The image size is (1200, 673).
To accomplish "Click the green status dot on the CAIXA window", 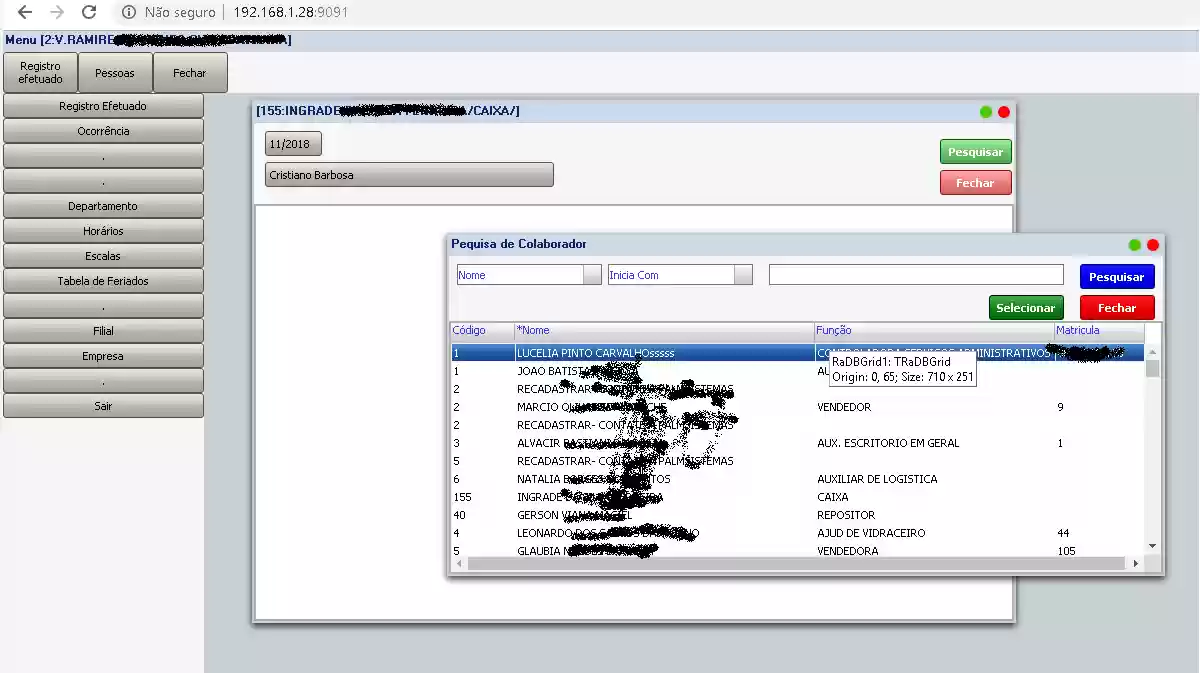I will pyautogui.click(x=986, y=112).
